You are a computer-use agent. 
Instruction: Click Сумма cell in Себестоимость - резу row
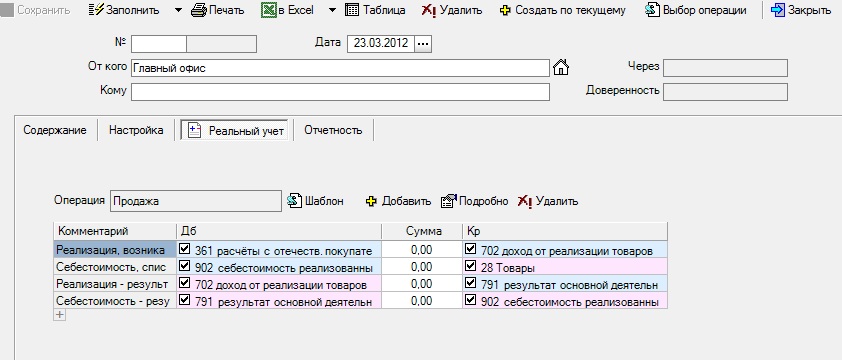(422, 301)
